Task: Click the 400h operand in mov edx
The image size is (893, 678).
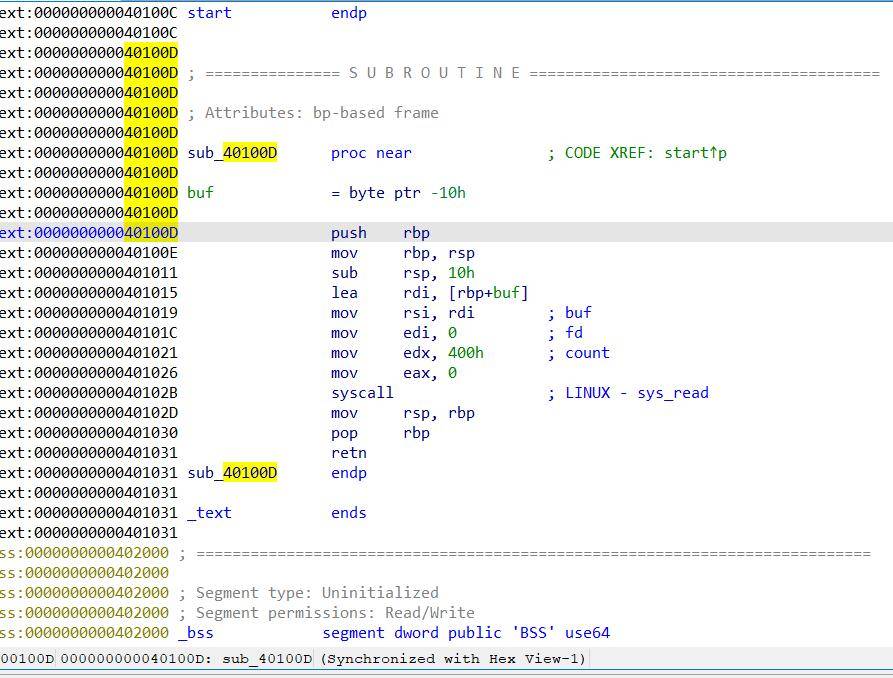Action: 466,353
